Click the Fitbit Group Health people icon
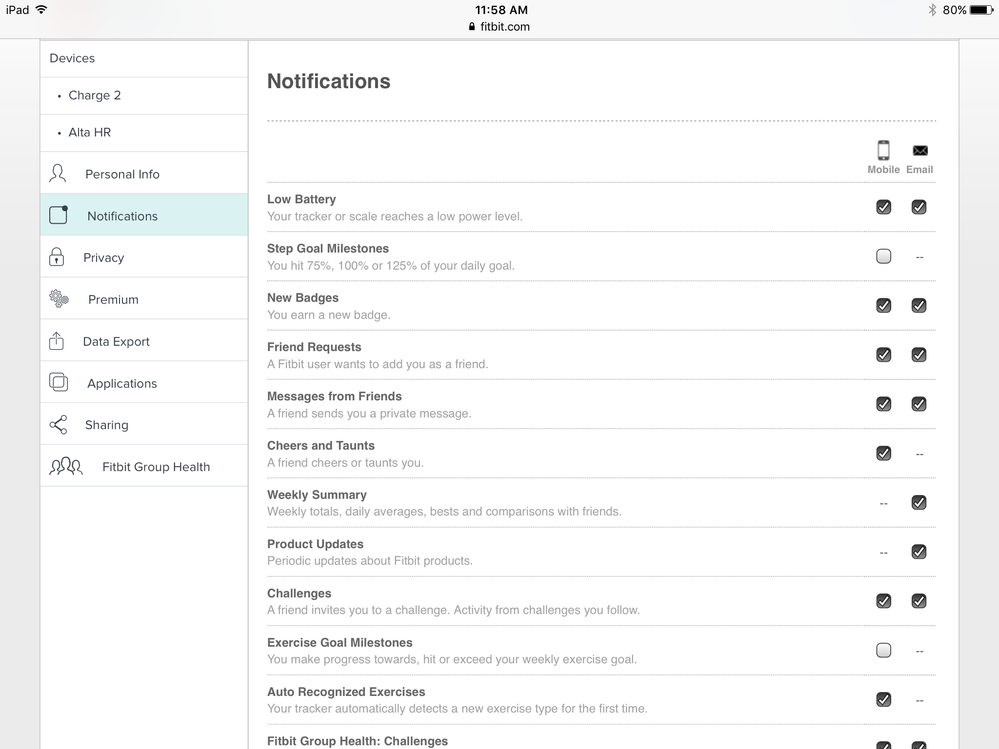This screenshot has height=749, width=999. (x=66, y=467)
